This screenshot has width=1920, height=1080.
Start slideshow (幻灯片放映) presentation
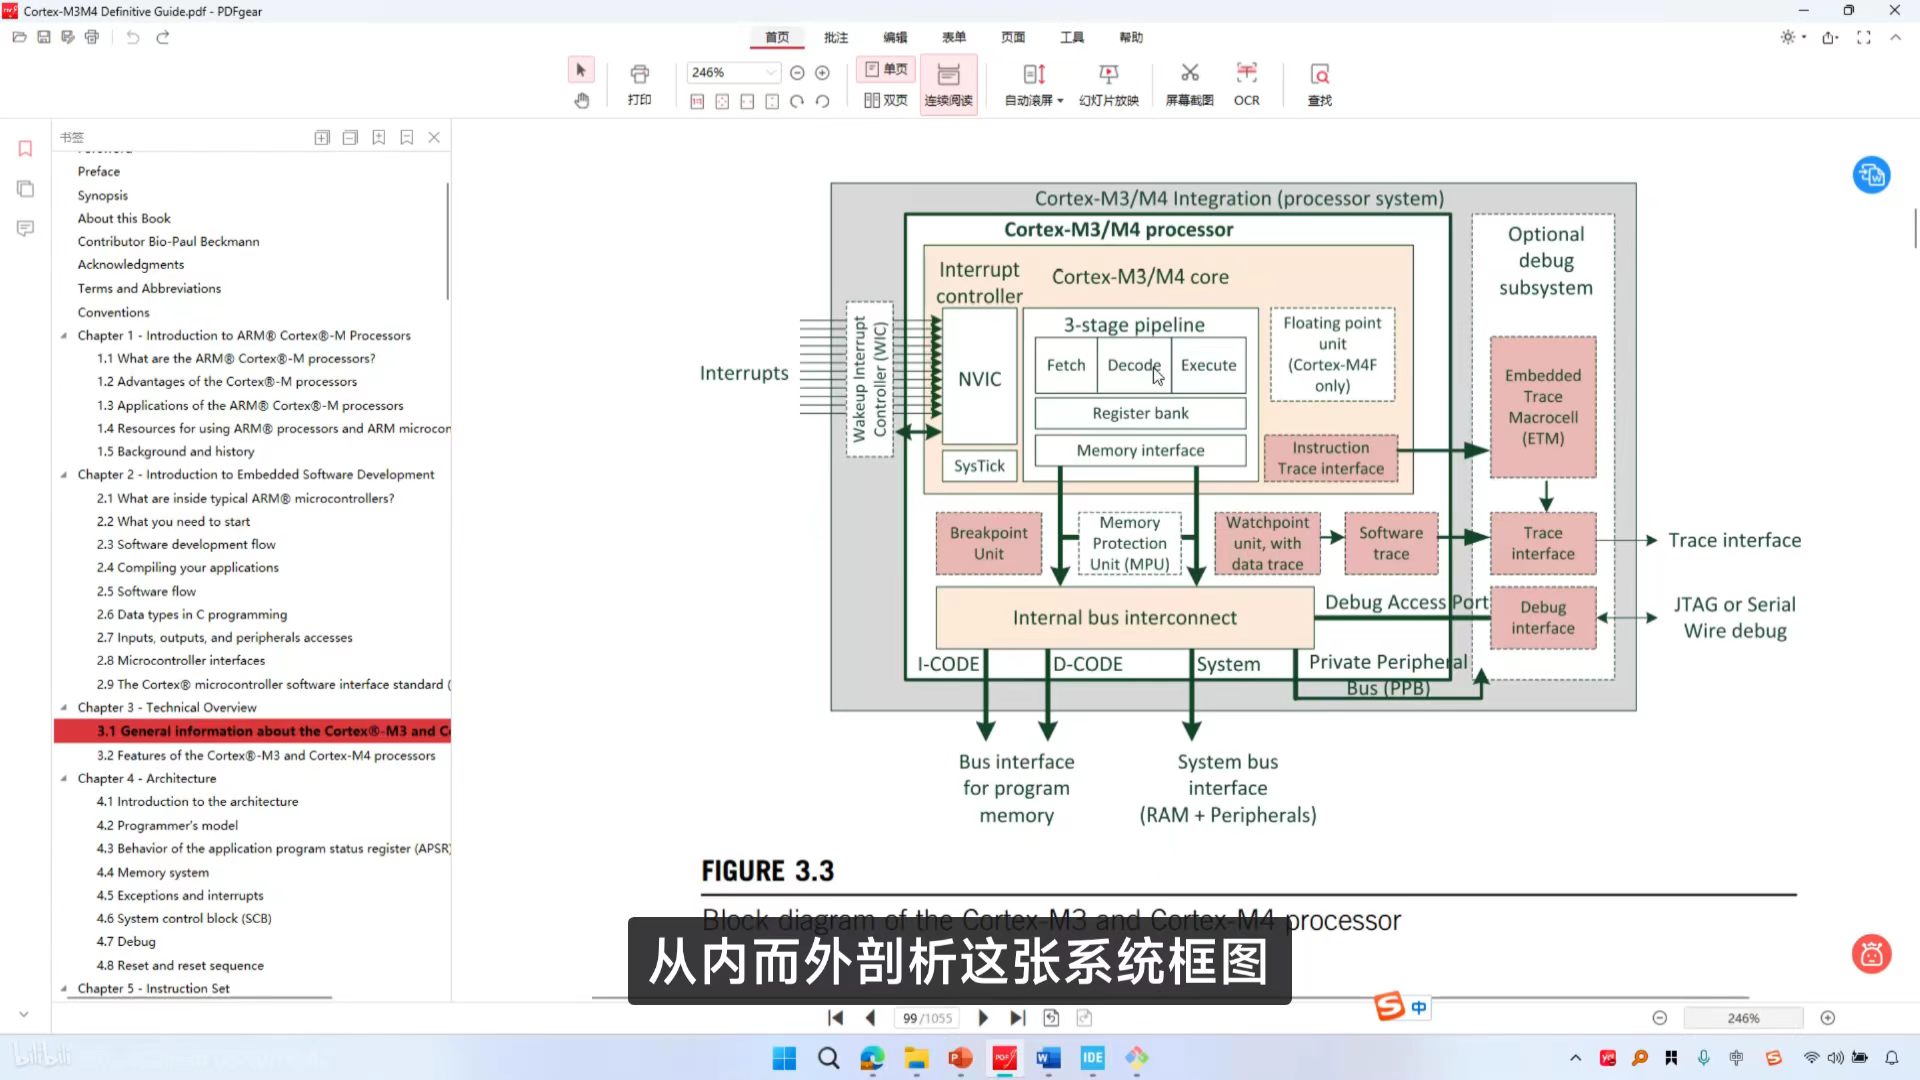(x=1108, y=84)
